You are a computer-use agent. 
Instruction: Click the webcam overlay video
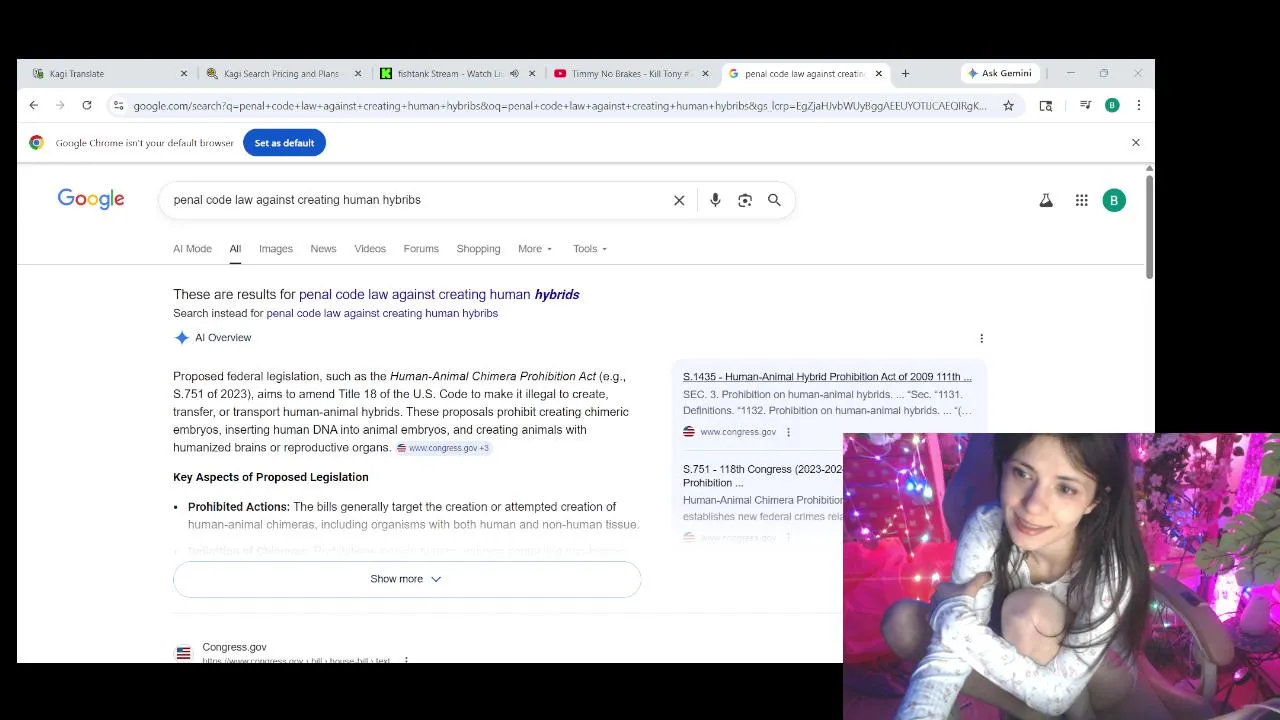coord(1061,576)
